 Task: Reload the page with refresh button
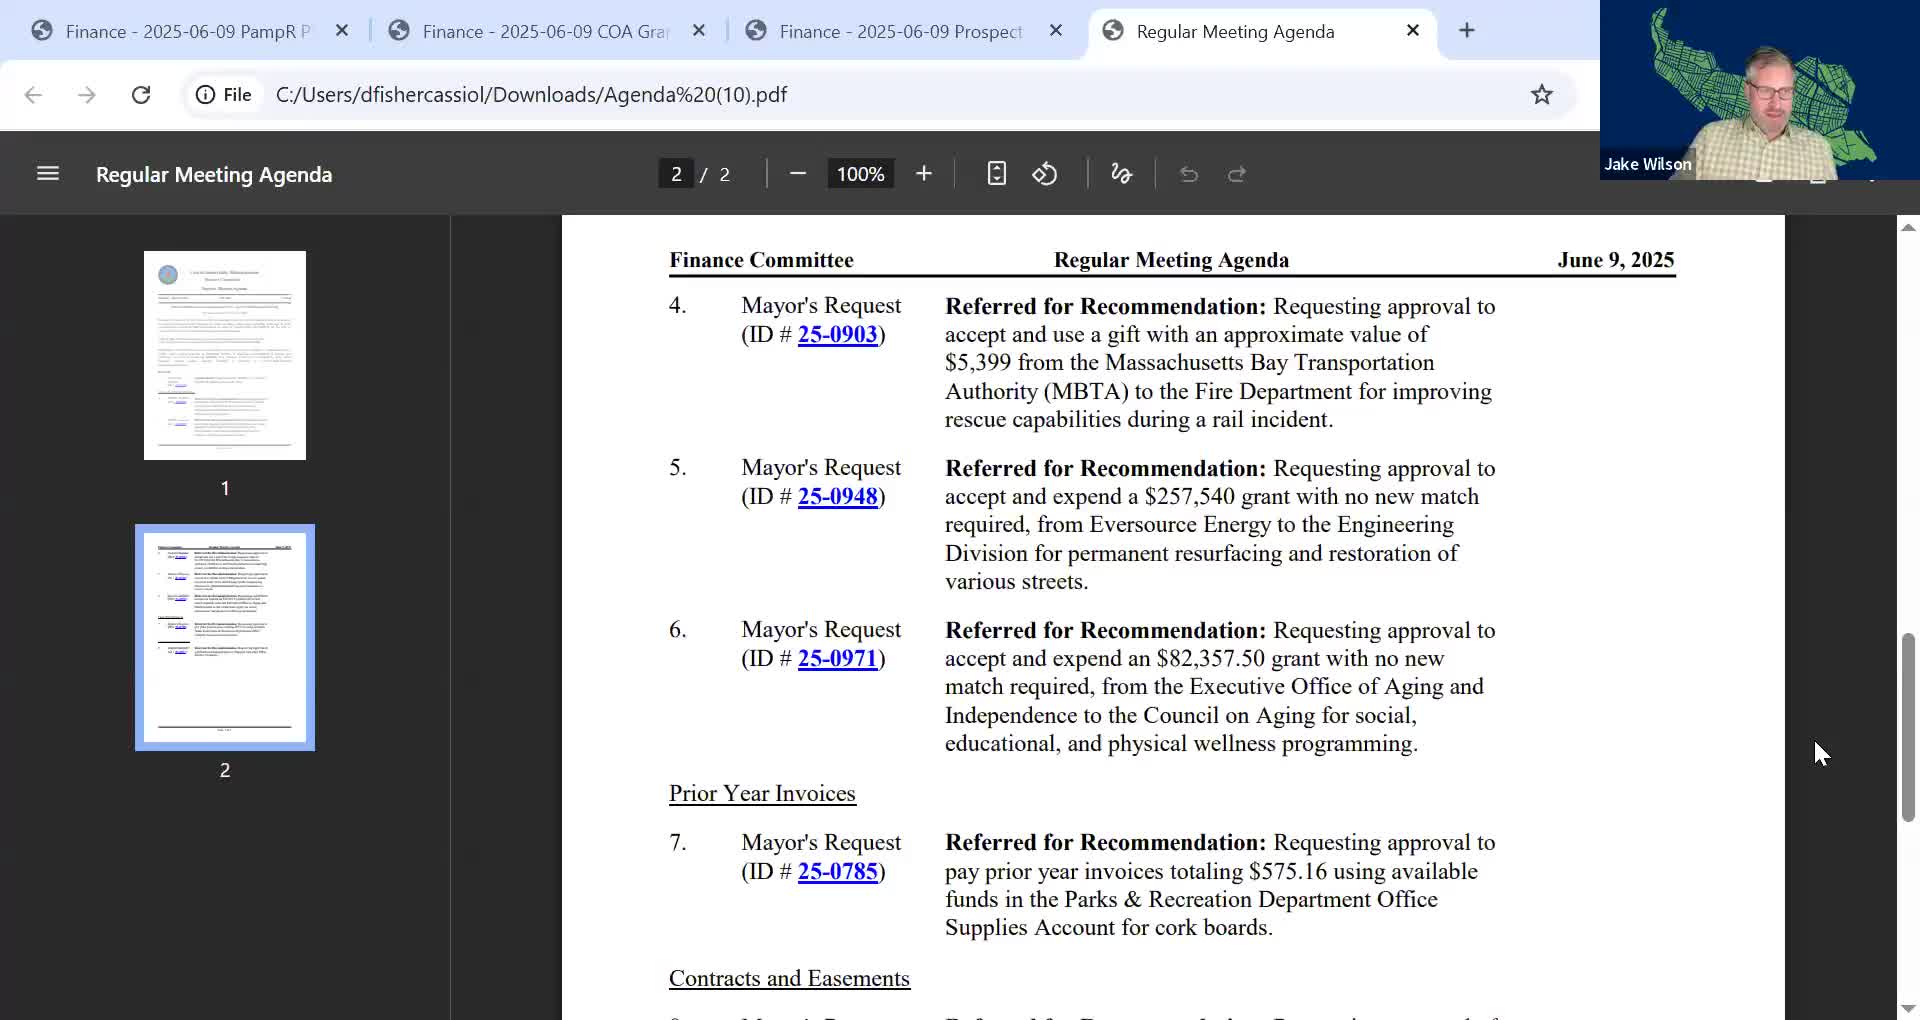coord(141,95)
